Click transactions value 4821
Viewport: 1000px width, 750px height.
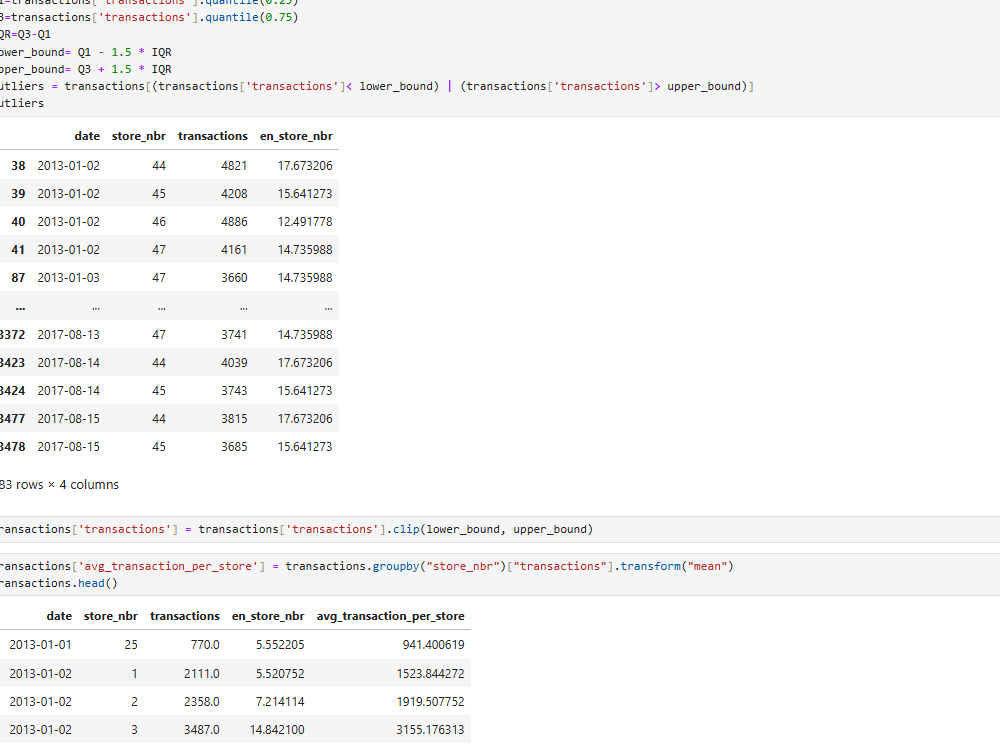234,166
